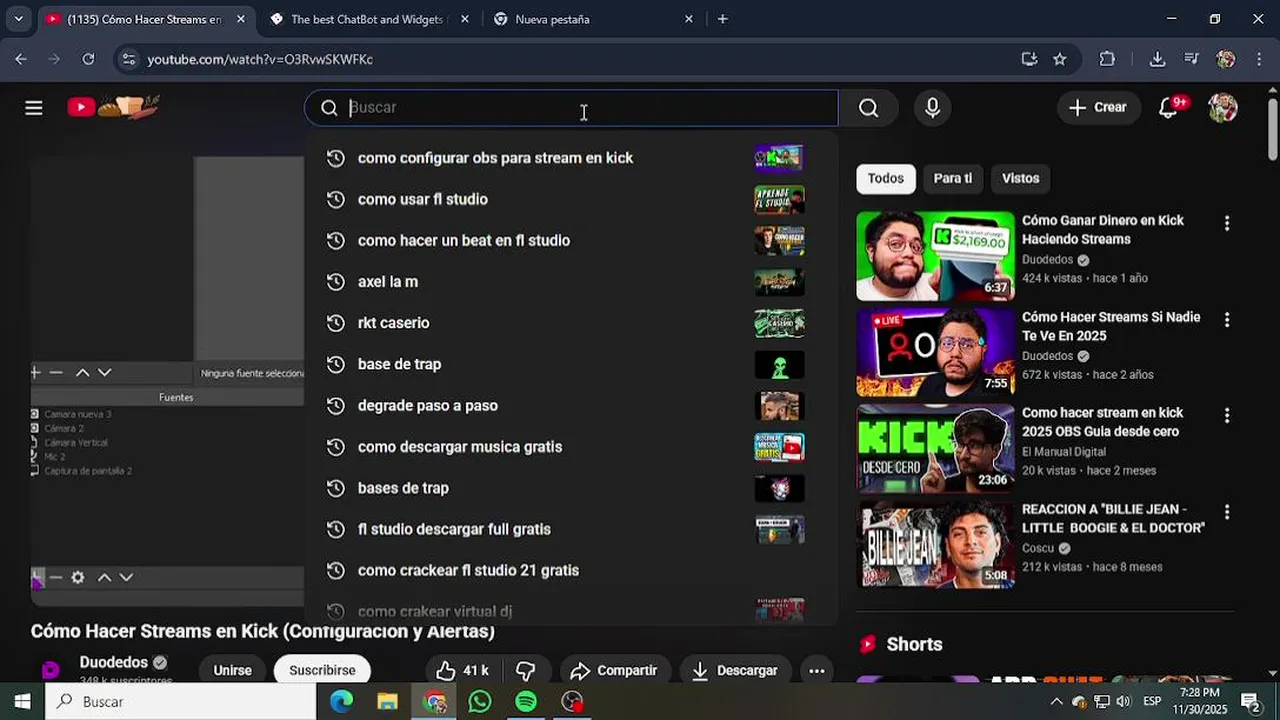Open thumbnail of 'Cómo Hacer Streams Si Nadie Te Ve'
This screenshot has width=1280, height=720.
coord(935,352)
